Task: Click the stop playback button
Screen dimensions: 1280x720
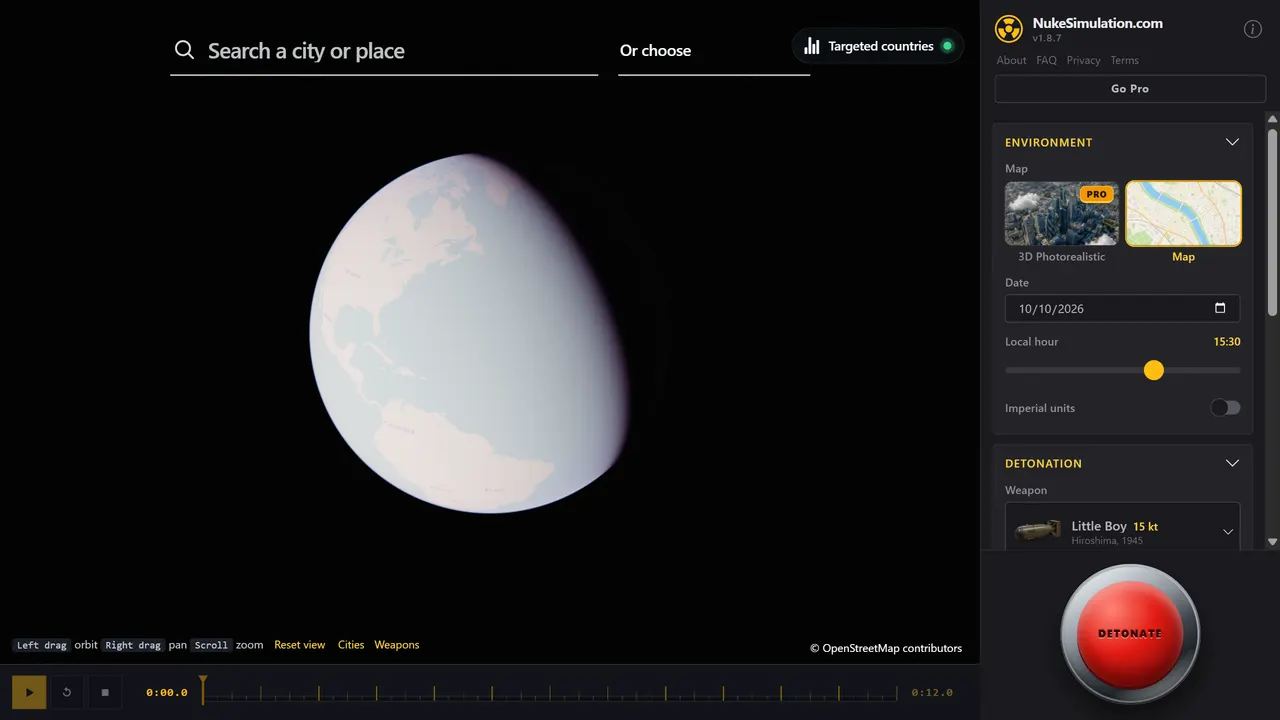Action: [x=105, y=692]
